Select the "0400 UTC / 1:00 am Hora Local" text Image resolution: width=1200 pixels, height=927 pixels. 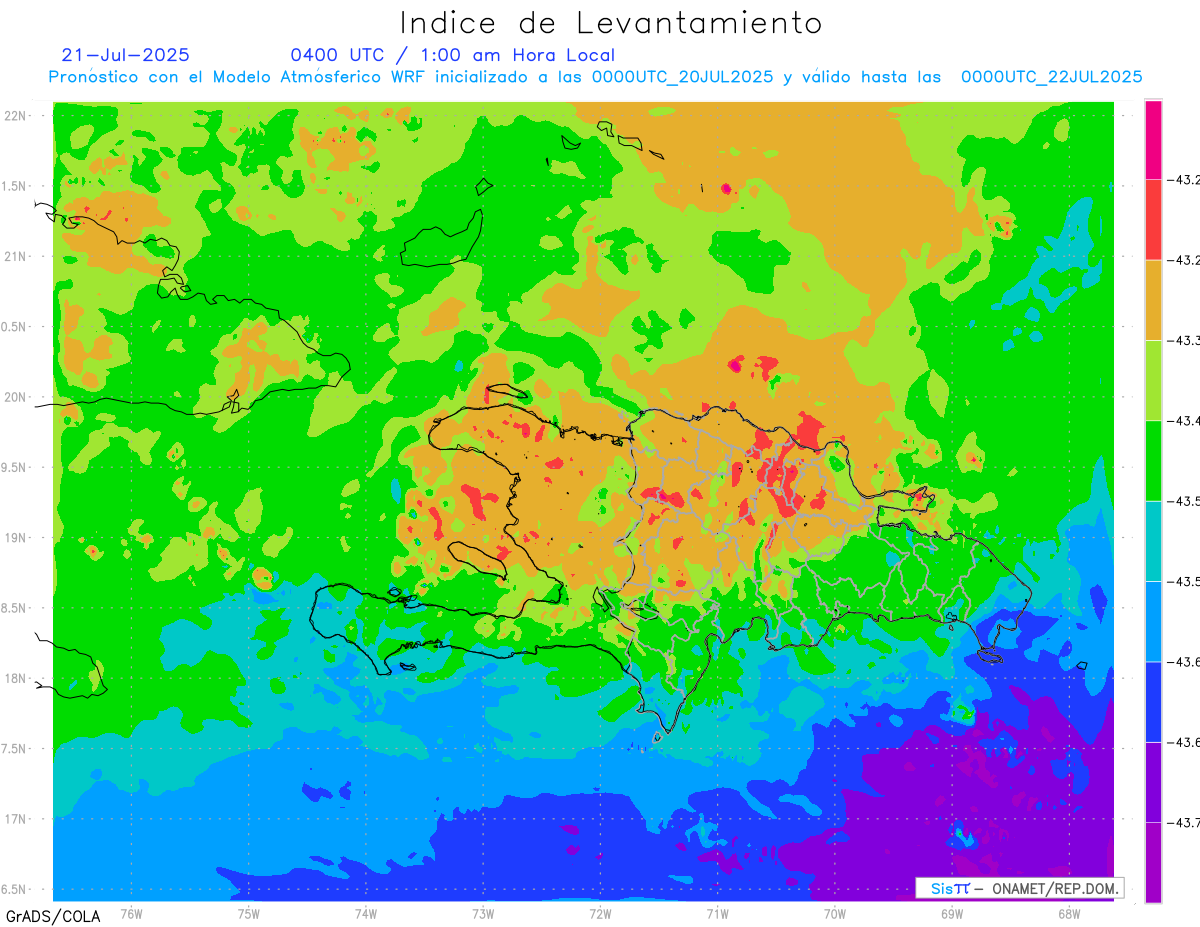pyautogui.click(x=452, y=55)
